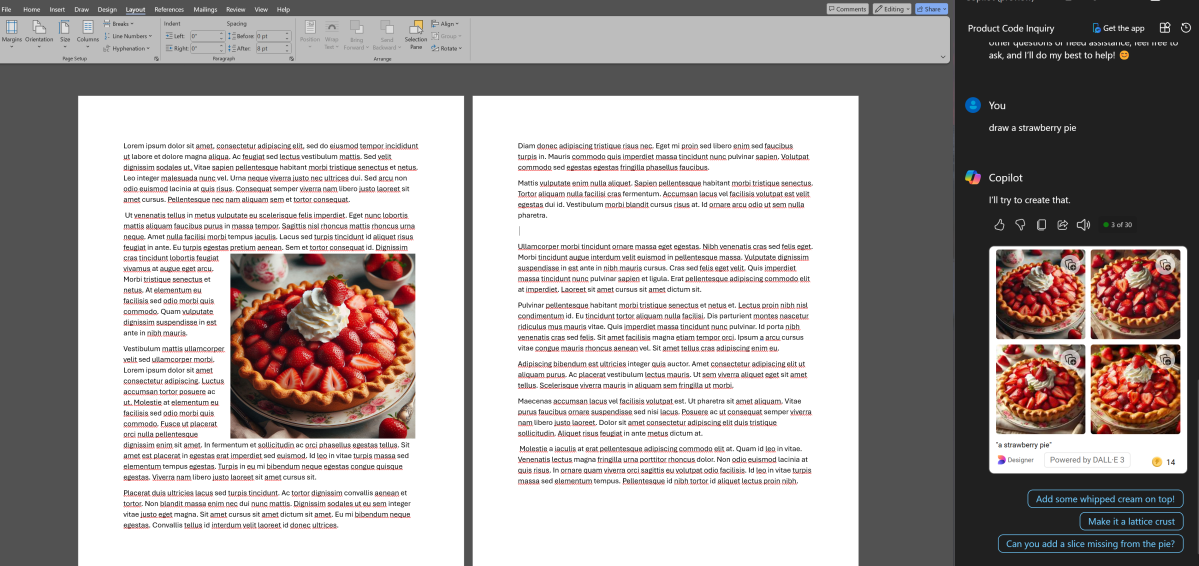Select the bottom-left generated pie thumbnail
The image size is (1199, 566).
tap(1040, 389)
